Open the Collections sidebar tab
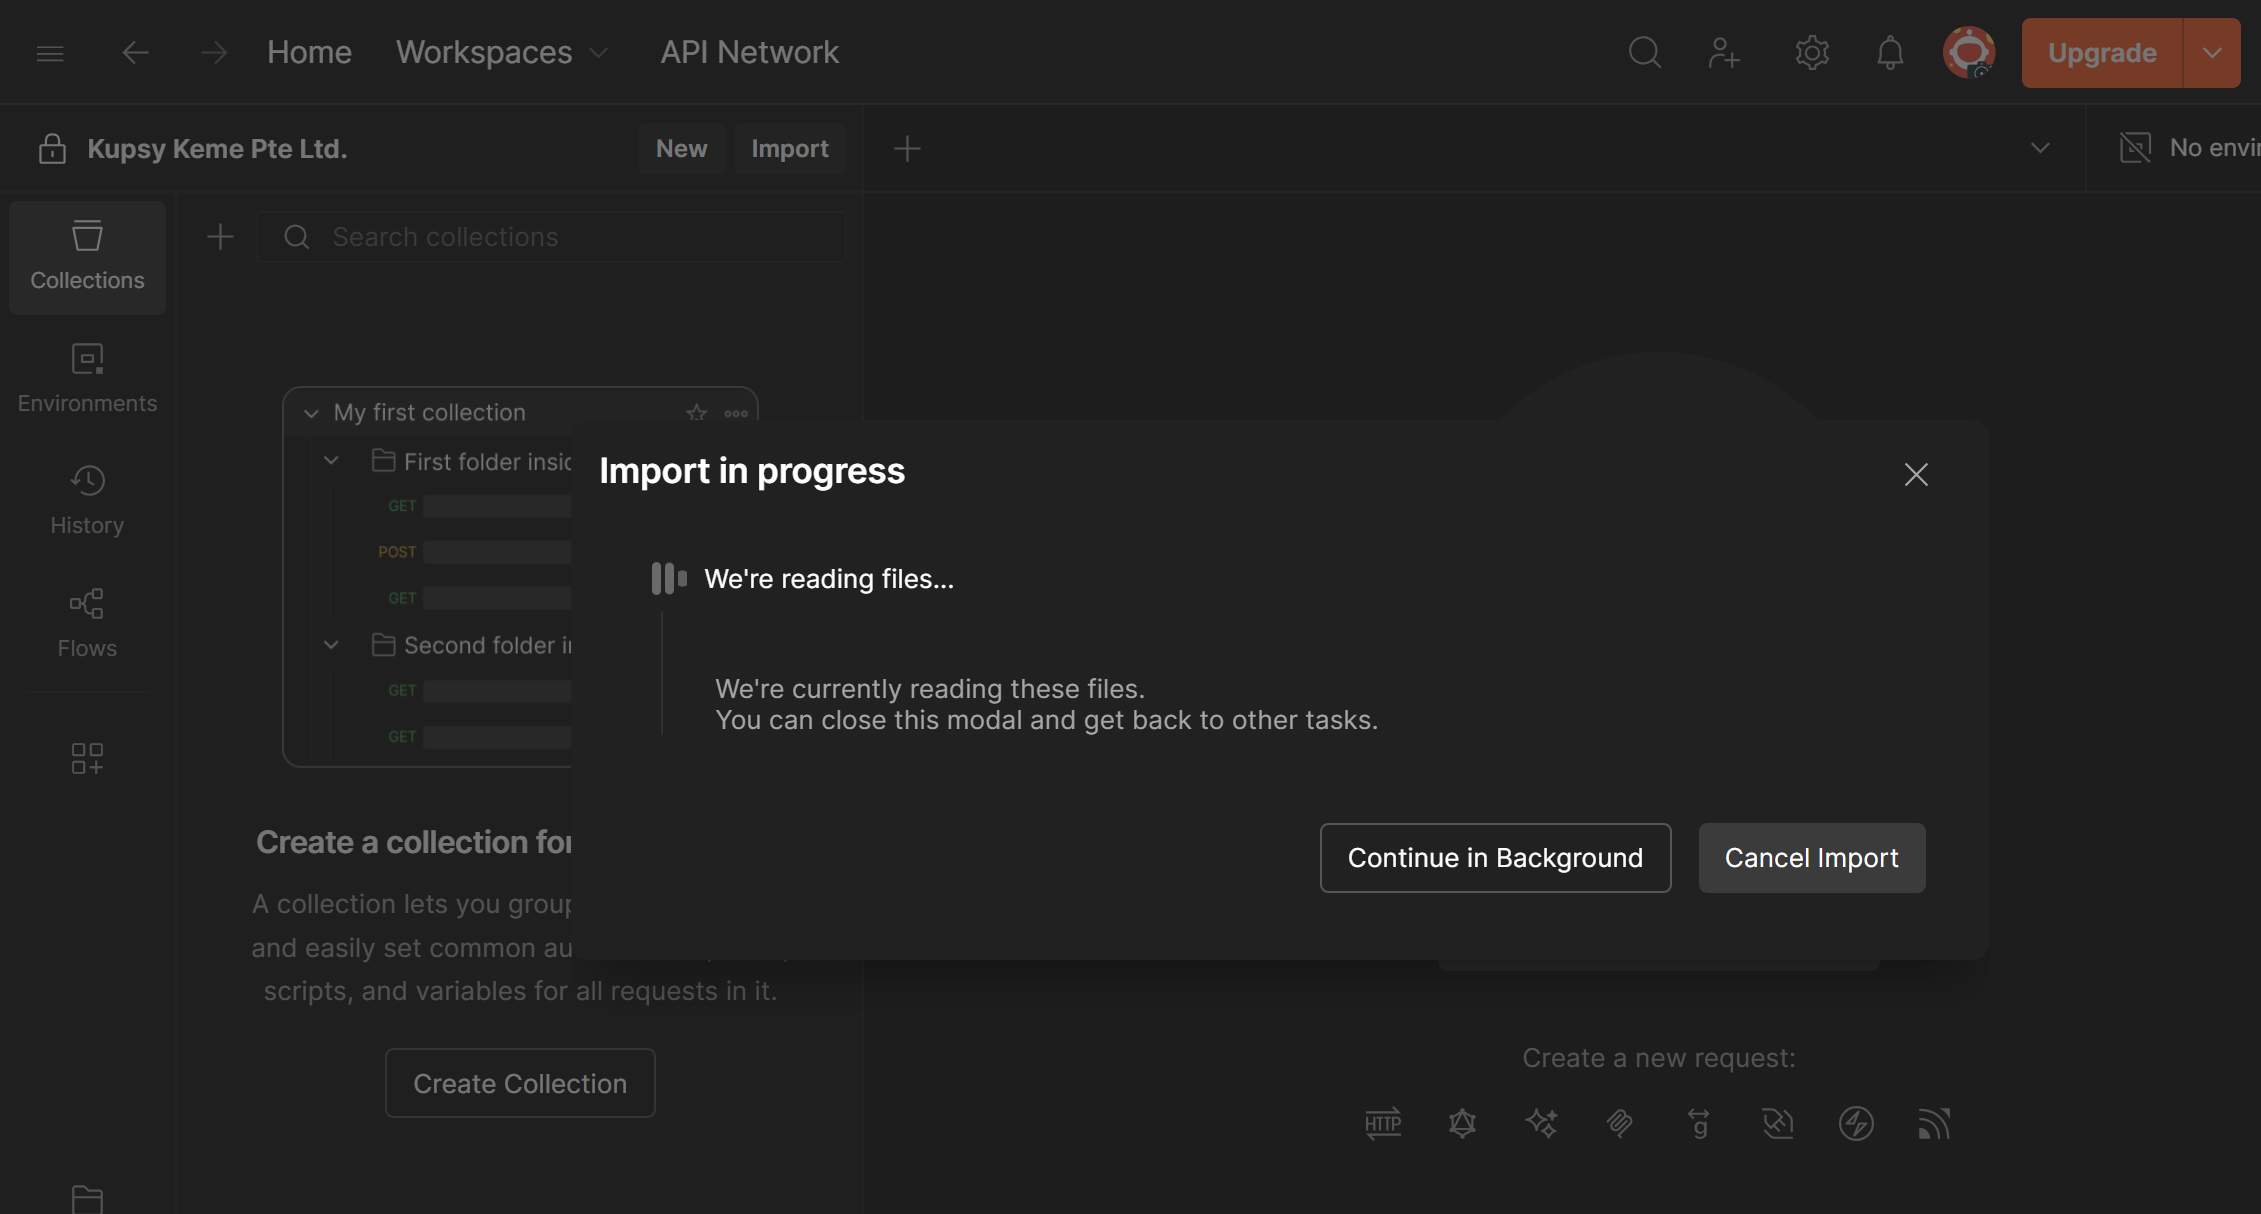Screen dimensions: 2261x1214 (x=87, y=257)
